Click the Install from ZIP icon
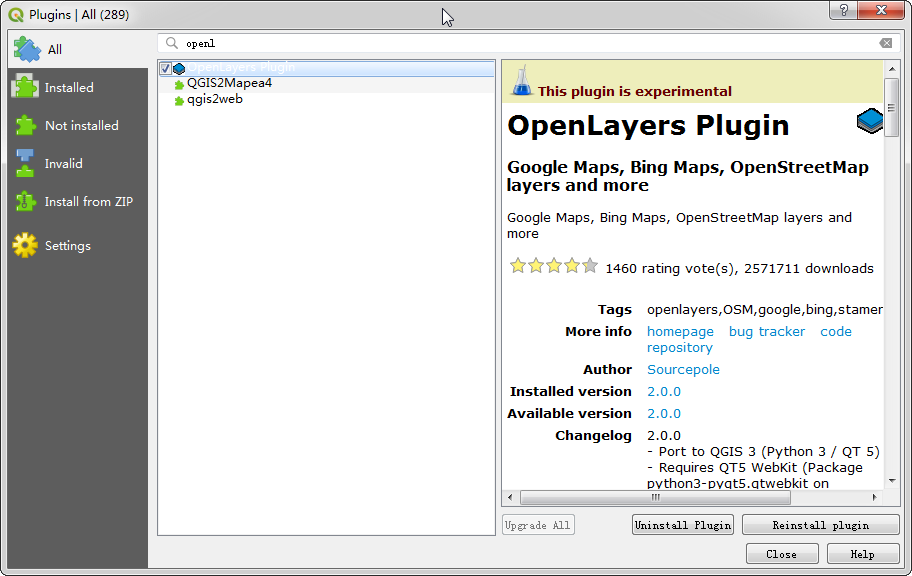912x576 pixels. click(x=25, y=201)
